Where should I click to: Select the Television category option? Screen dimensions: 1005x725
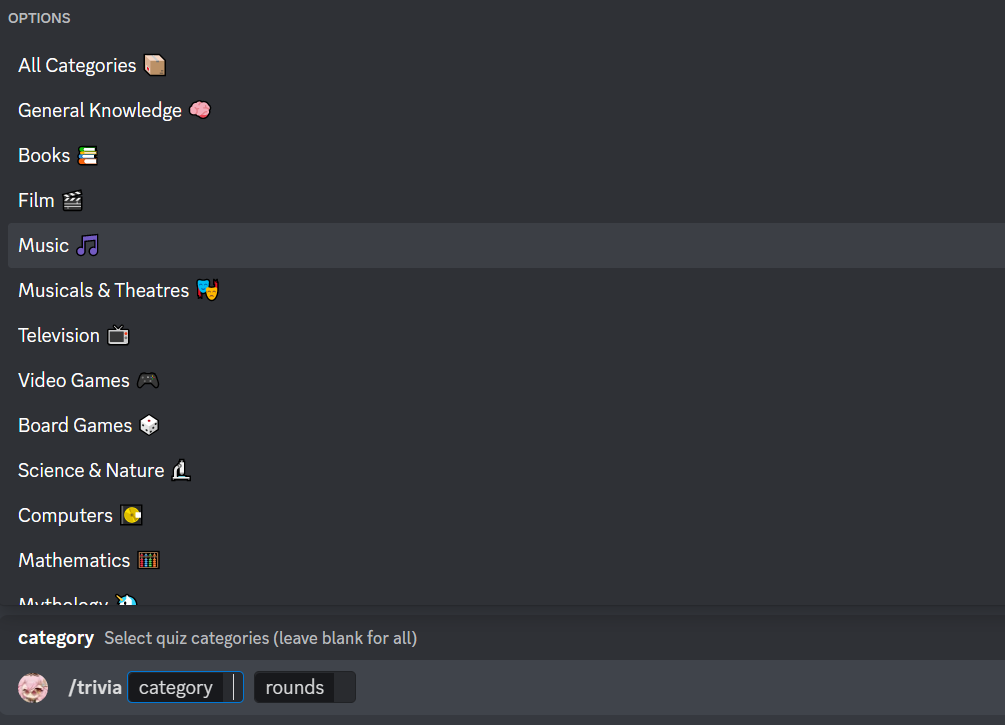click(506, 335)
